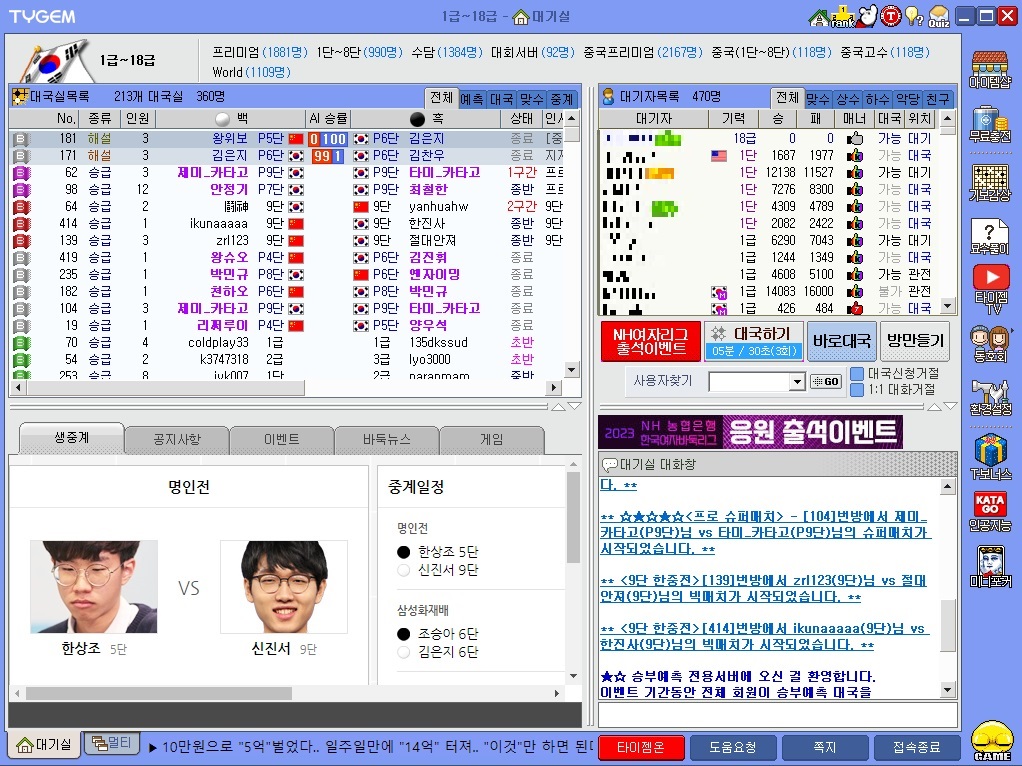Image resolution: width=1022 pixels, height=766 pixels.
Task: Open the 아이템샵 item shop icon
Action: click(990, 69)
